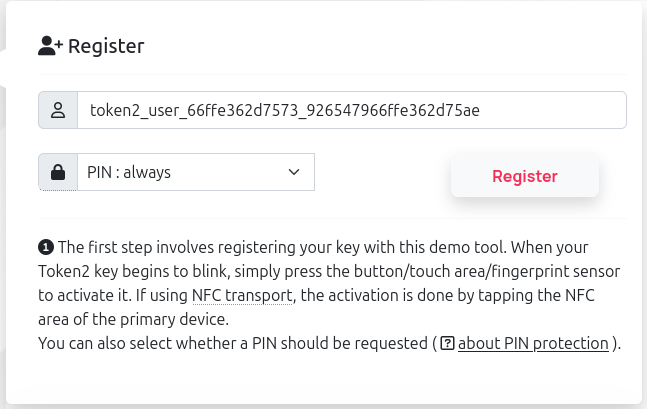
Task: Focus the token2_user username input field
Action: pos(352,110)
